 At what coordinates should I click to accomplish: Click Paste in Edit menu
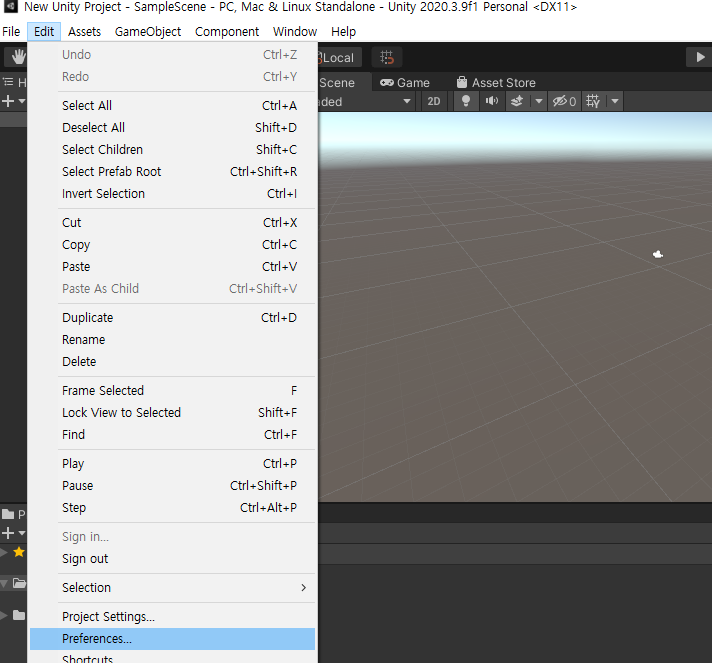click(x=173, y=267)
